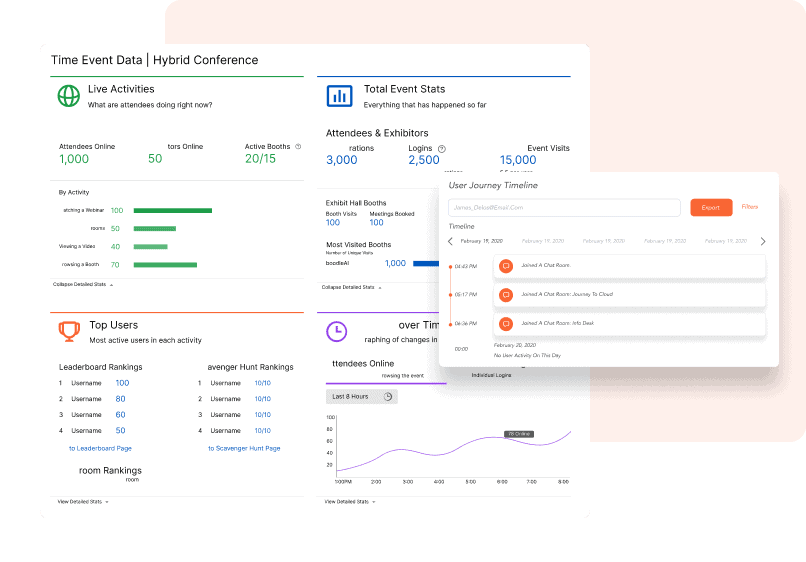Image resolution: width=806 pixels, height=562 pixels.
Task: Click the bar chart icon for Total Event Stats
Action: coord(339,96)
